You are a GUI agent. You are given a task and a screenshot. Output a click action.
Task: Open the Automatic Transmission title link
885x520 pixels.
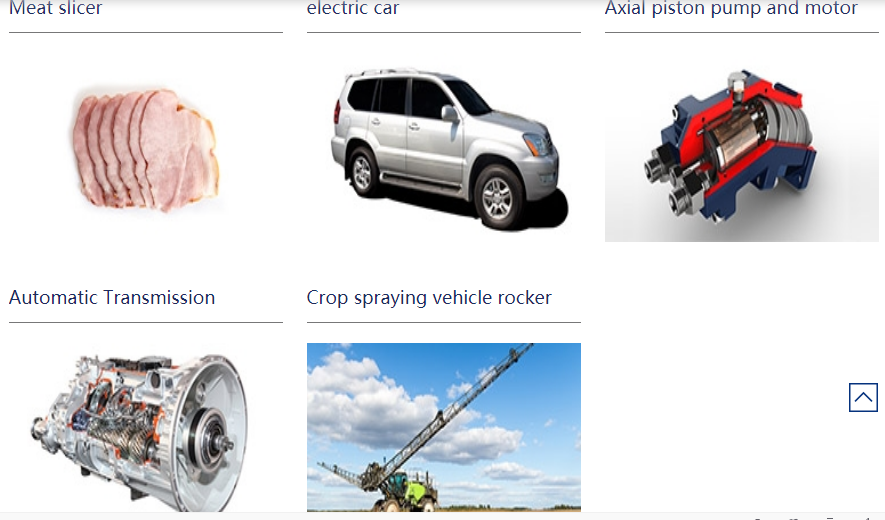tap(112, 298)
